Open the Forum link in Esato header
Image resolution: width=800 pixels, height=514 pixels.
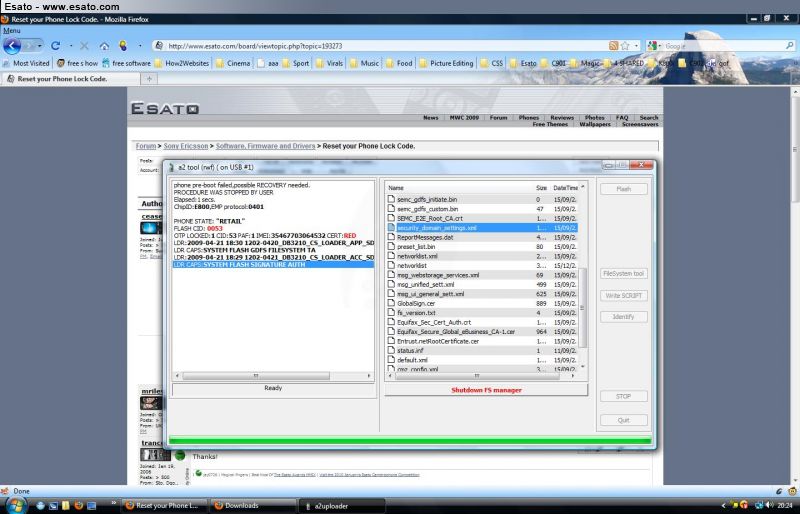click(498, 117)
